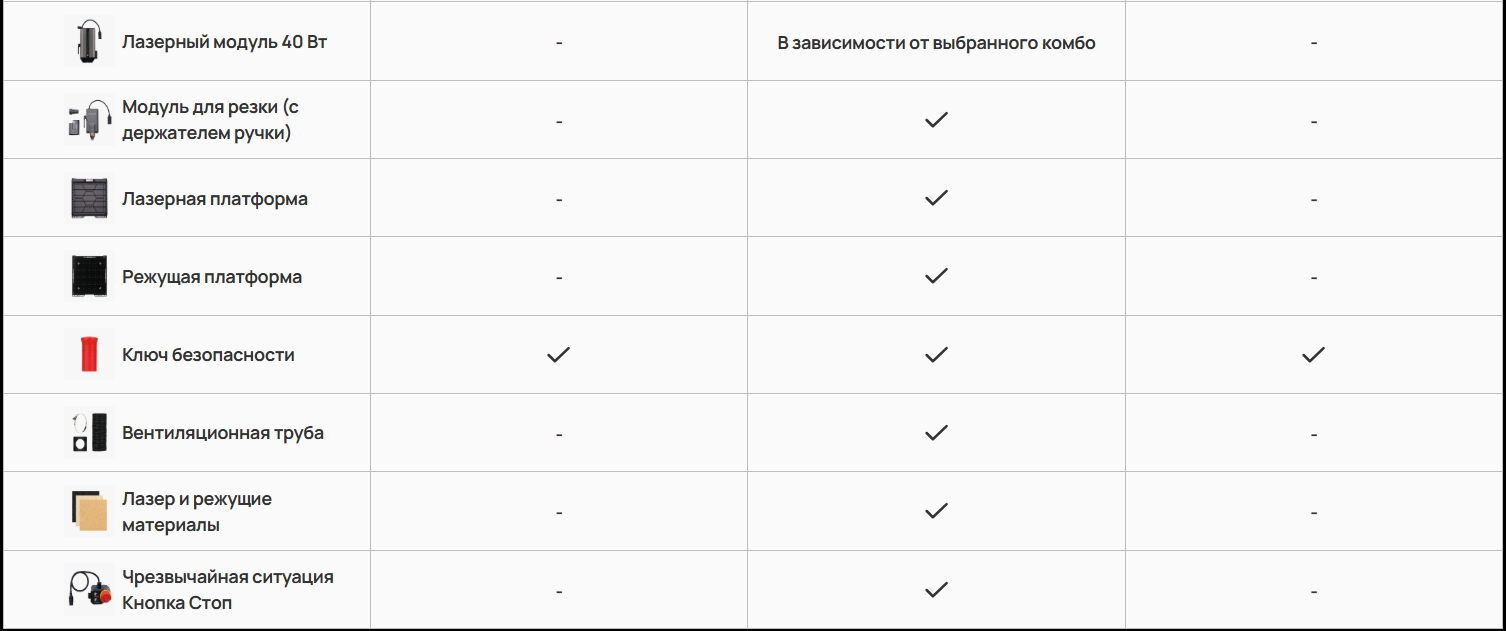Screen dimensions: 1506x631
Task: Click the 'Лазер и режущие материалы' label
Action: click(197, 511)
